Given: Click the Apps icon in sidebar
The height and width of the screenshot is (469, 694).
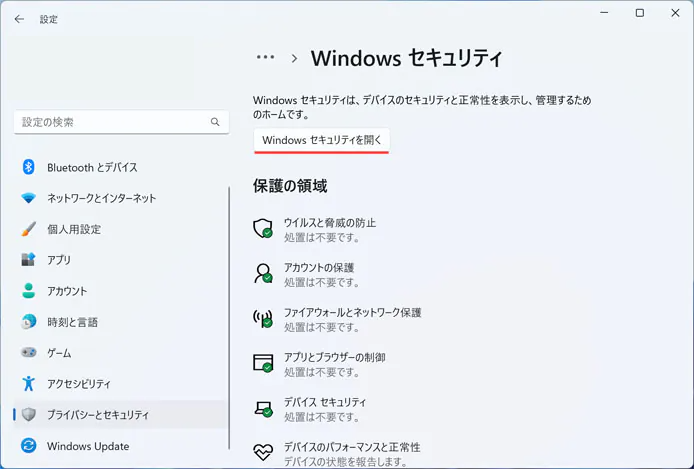Looking at the screenshot, I should click(x=29, y=260).
